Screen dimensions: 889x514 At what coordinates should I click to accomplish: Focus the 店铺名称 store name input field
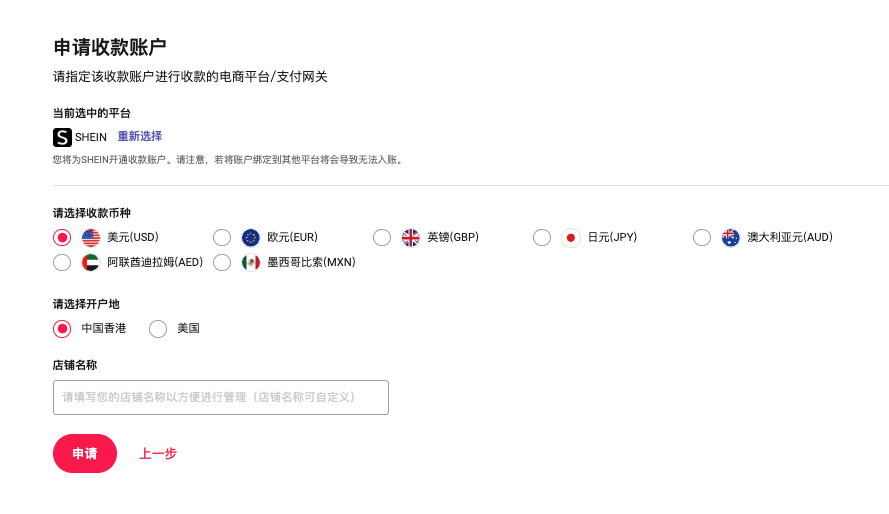pos(220,397)
